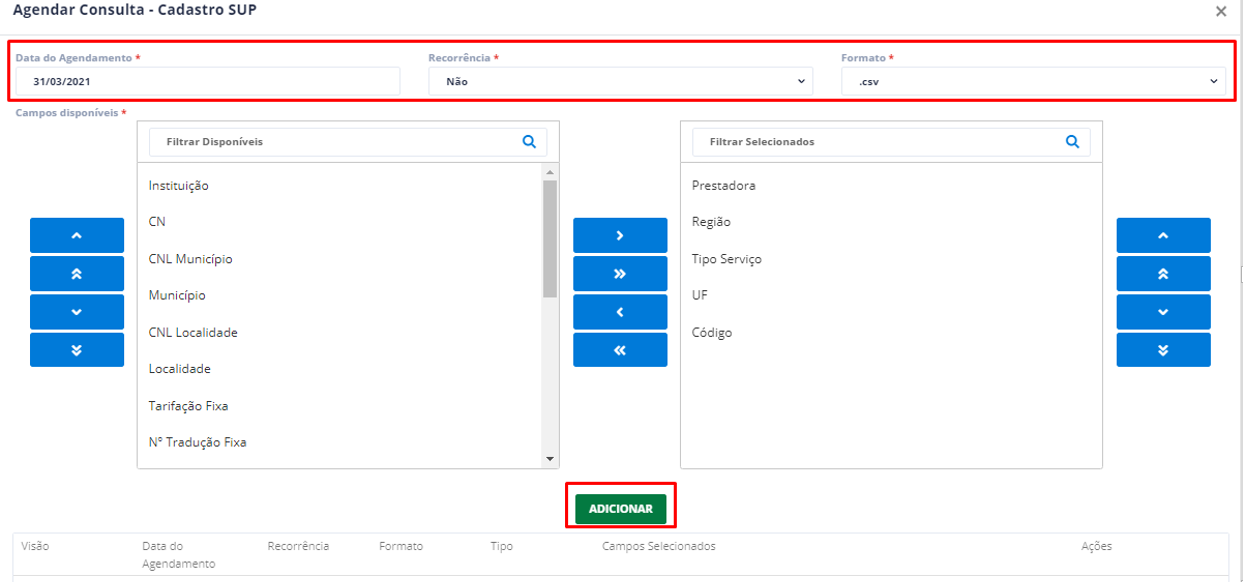Move available-list item down one position

coord(77,312)
